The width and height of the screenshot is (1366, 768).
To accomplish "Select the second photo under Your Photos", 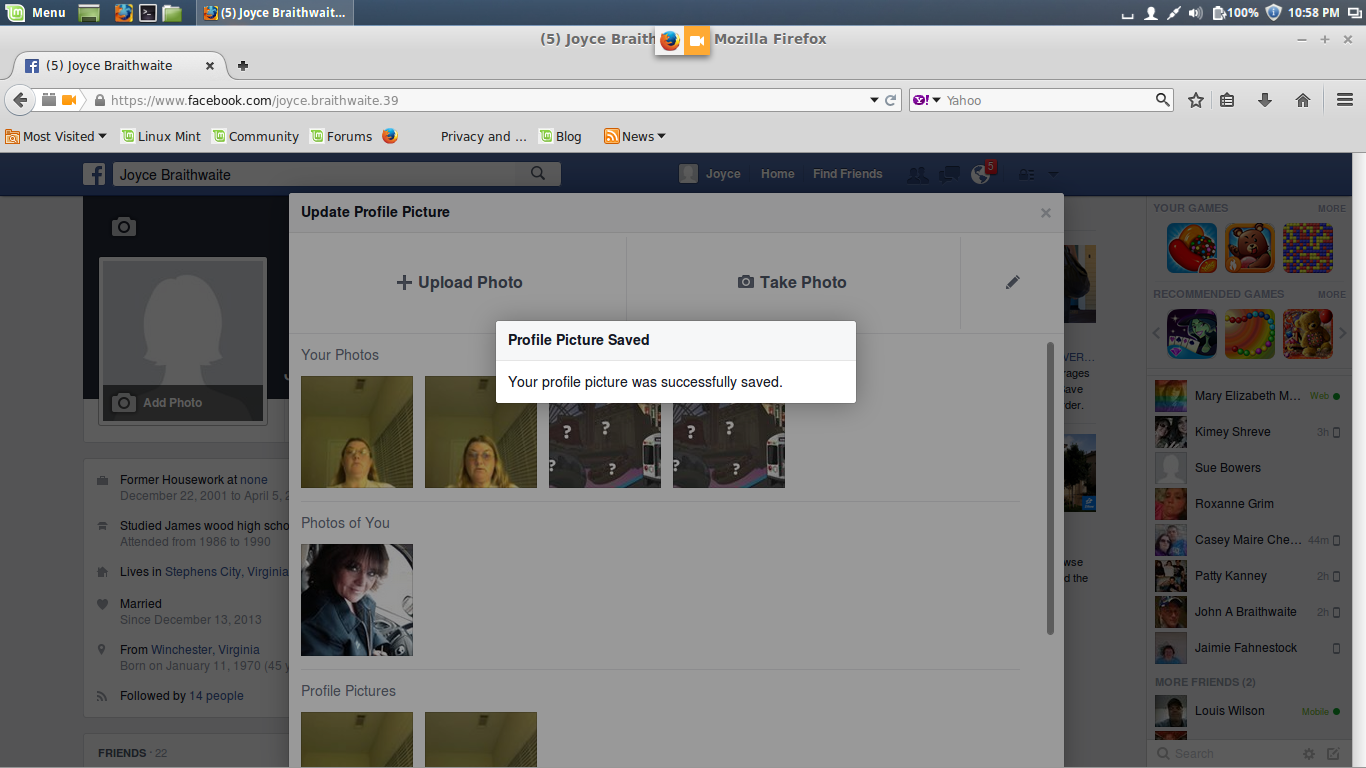I will 481,432.
